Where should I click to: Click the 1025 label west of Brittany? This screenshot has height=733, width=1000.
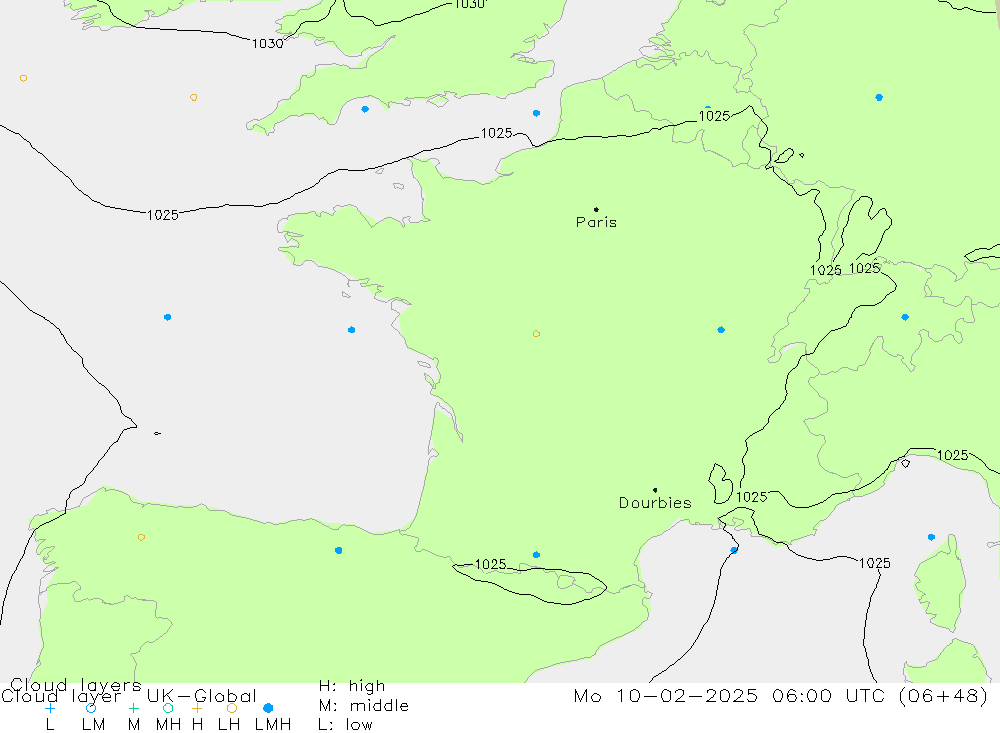pos(163,215)
